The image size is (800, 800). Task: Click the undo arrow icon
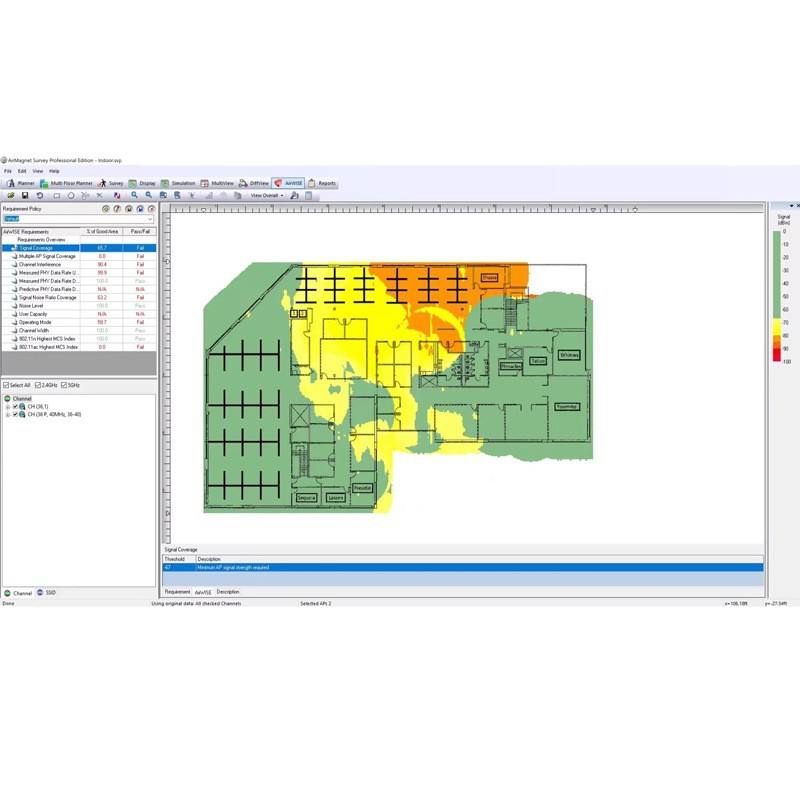[x=40, y=195]
